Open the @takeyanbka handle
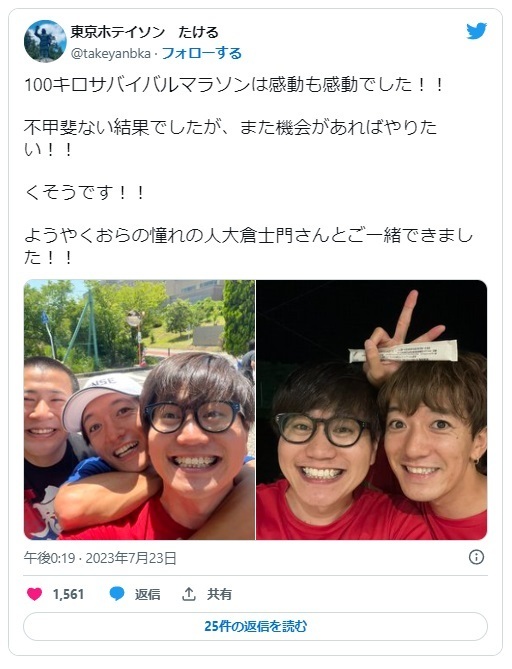The width and height of the screenshot is (512, 669). [111, 54]
